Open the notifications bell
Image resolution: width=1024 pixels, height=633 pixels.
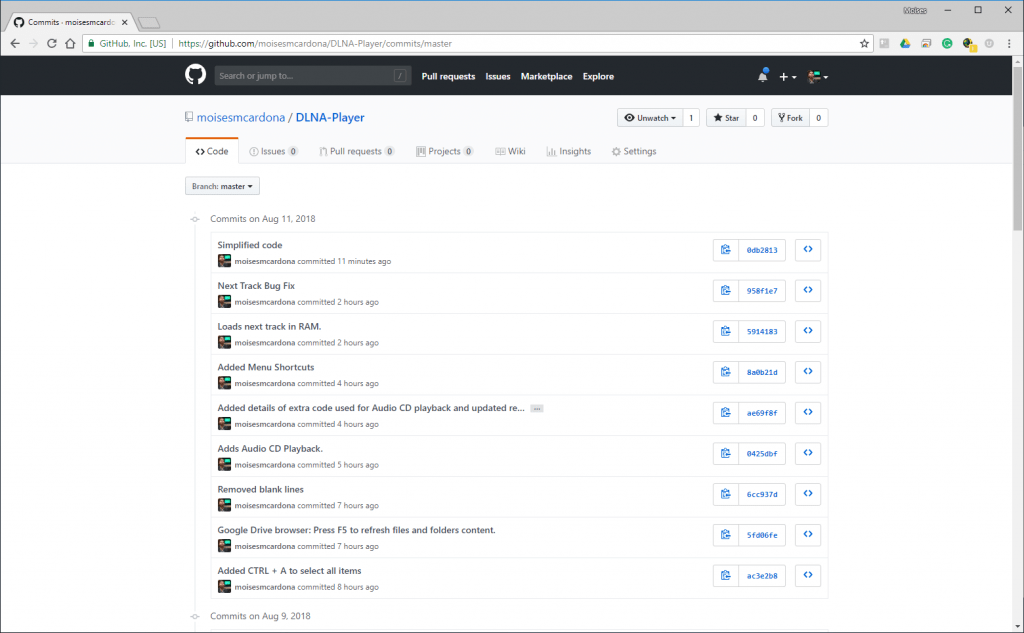click(x=763, y=77)
